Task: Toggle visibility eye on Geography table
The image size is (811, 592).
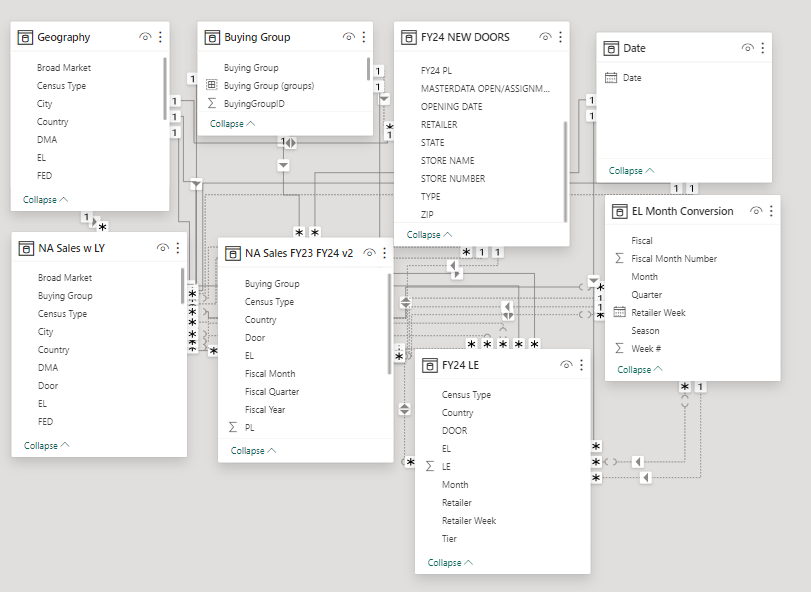Action: coord(145,37)
